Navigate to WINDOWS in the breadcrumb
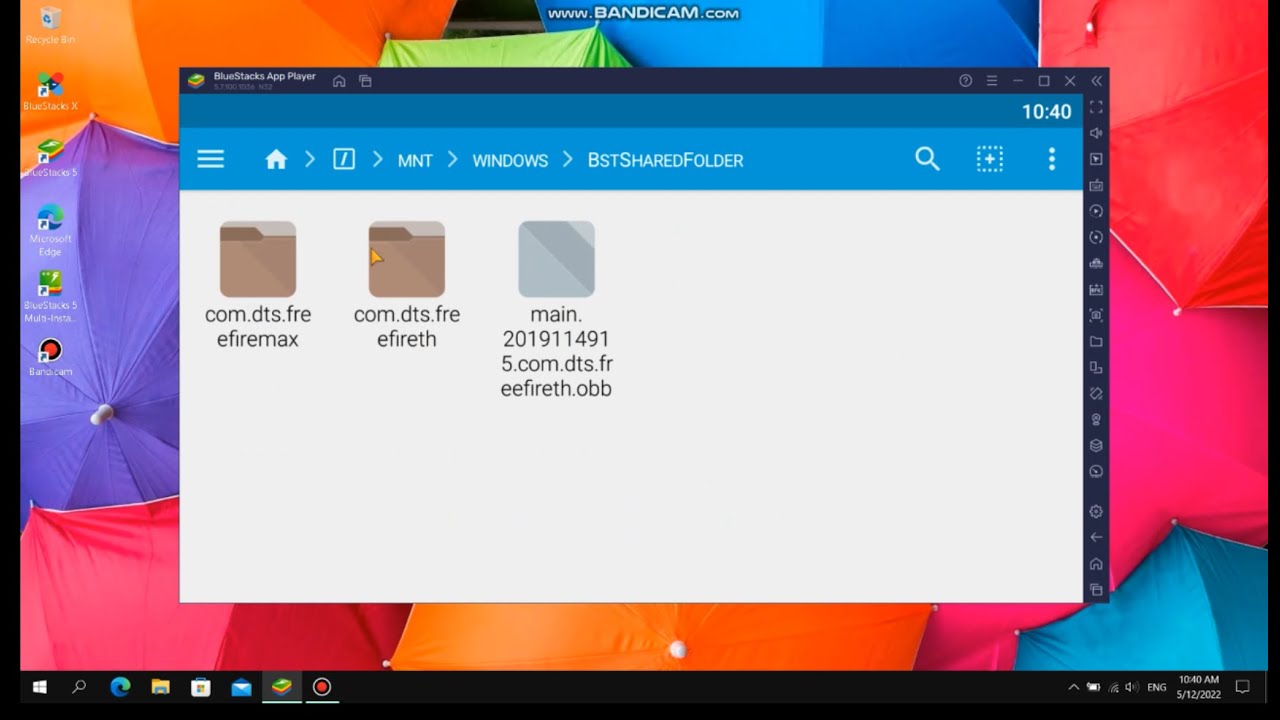This screenshot has height=720, width=1280. tap(510, 160)
